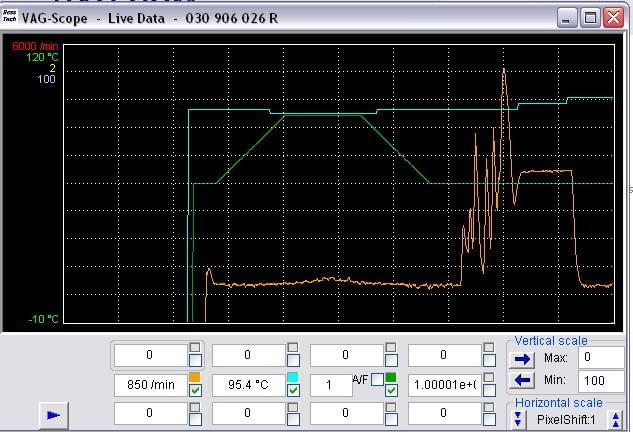Viewport: 633px width, 432px height.
Task: Maximize the VAG-Scope window
Action: point(590,18)
